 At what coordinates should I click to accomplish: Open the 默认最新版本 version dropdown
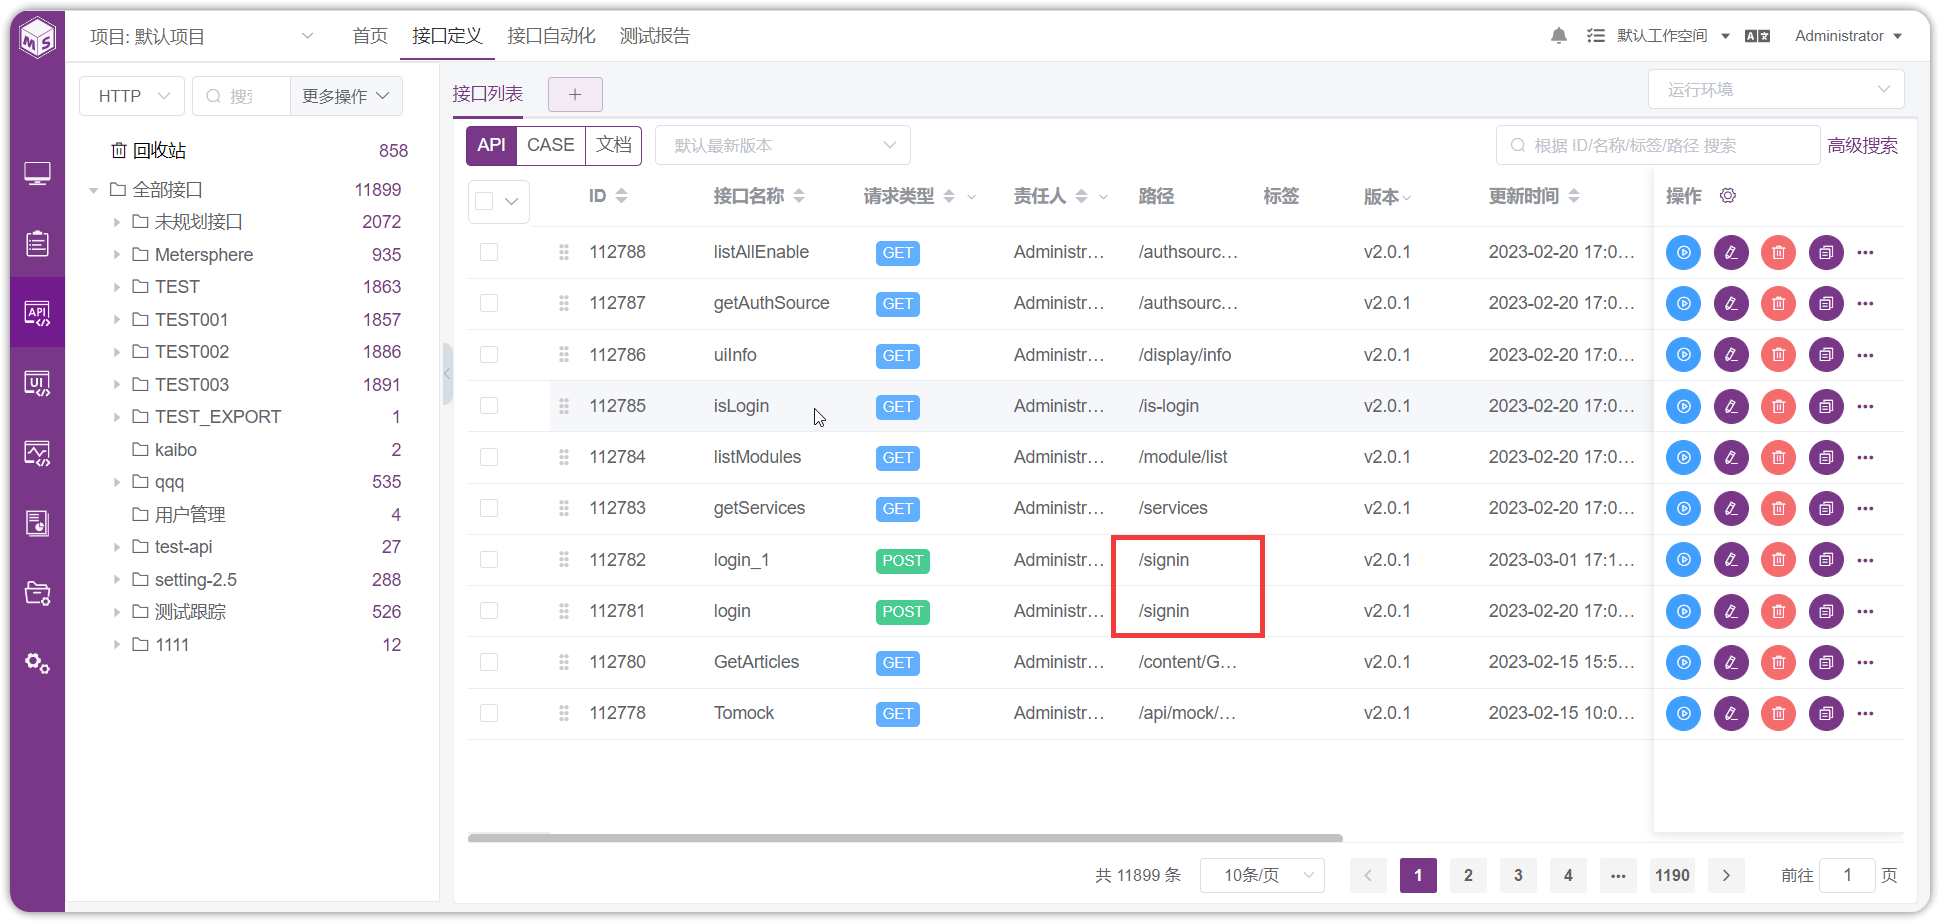783,145
